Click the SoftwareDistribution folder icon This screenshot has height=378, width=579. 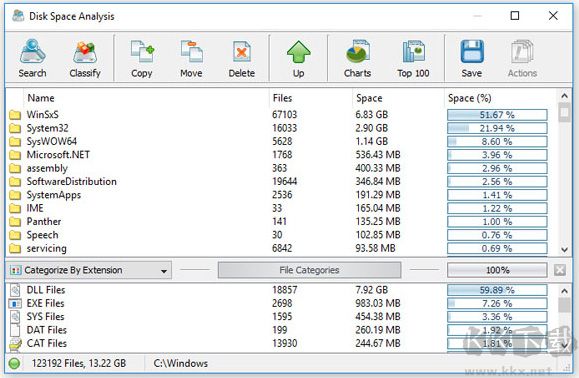coord(15,182)
